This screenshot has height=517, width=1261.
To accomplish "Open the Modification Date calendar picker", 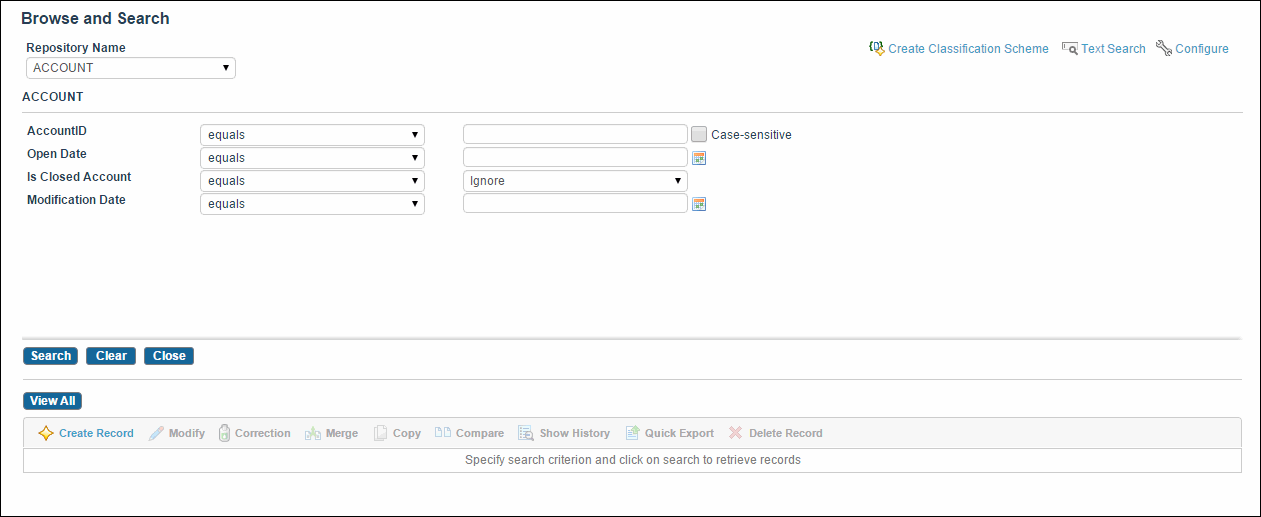I will click(x=700, y=204).
